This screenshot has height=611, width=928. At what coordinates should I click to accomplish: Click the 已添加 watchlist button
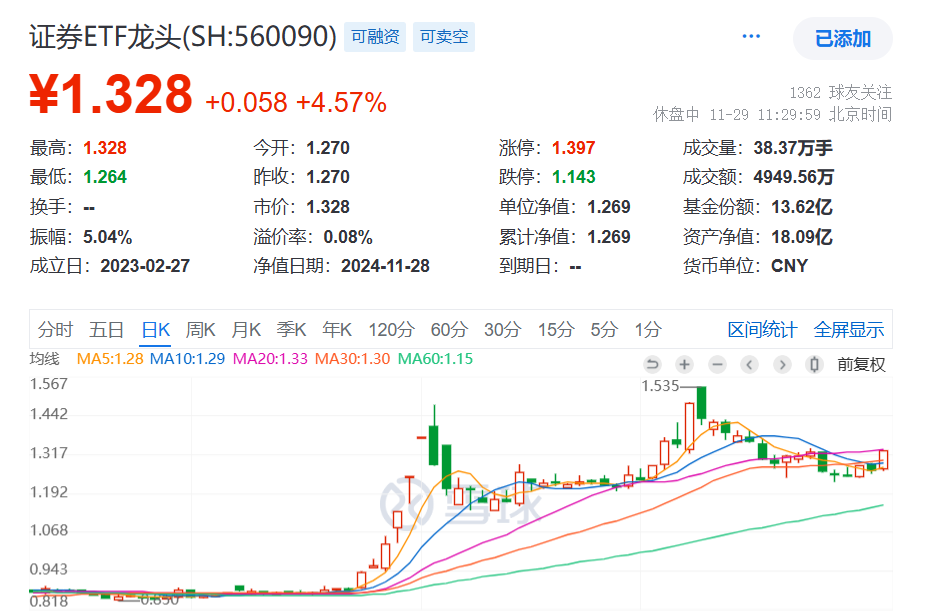tap(843, 38)
